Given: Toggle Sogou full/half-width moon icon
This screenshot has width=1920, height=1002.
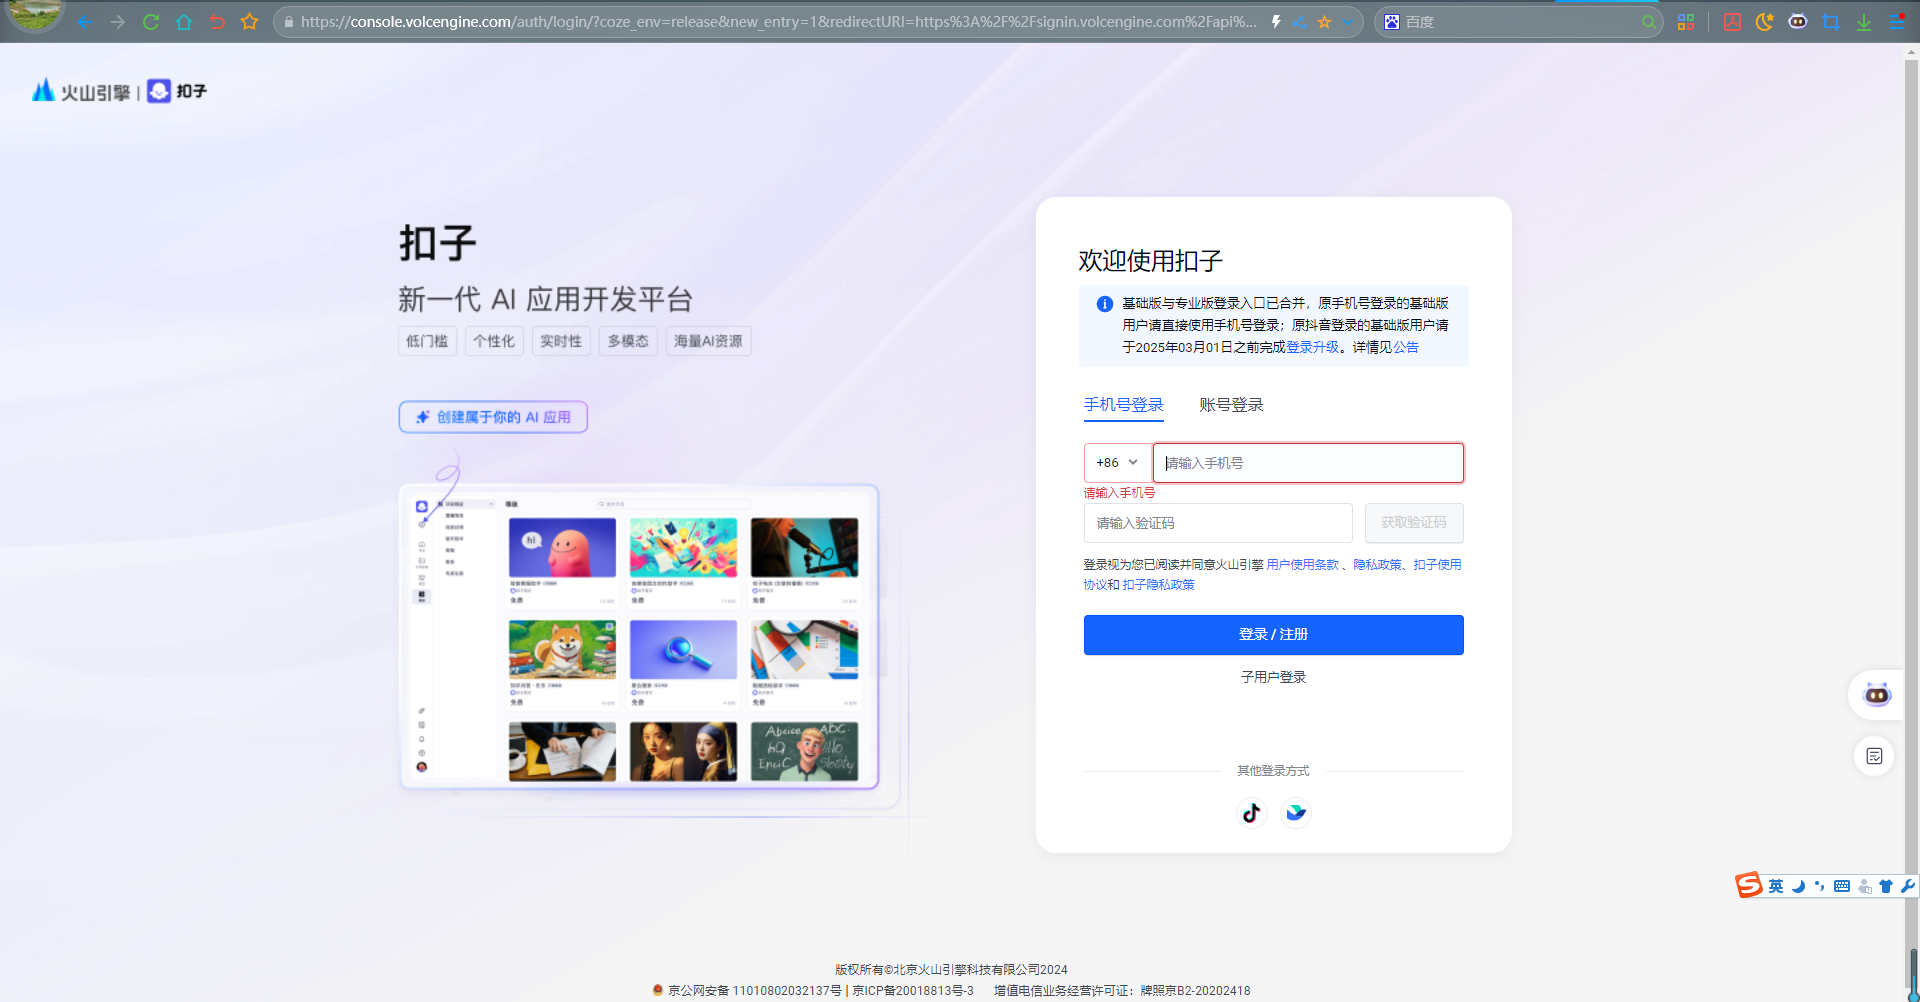Looking at the screenshot, I should tap(1798, 886).
